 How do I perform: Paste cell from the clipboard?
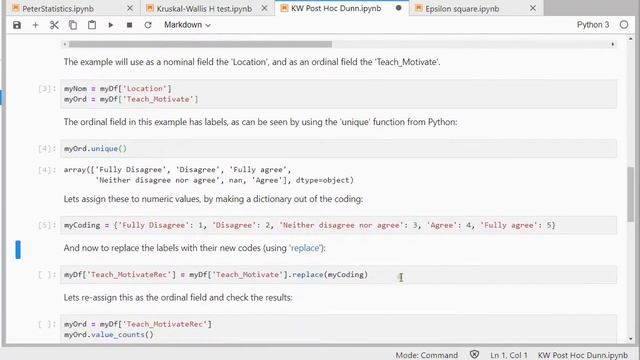92,25
